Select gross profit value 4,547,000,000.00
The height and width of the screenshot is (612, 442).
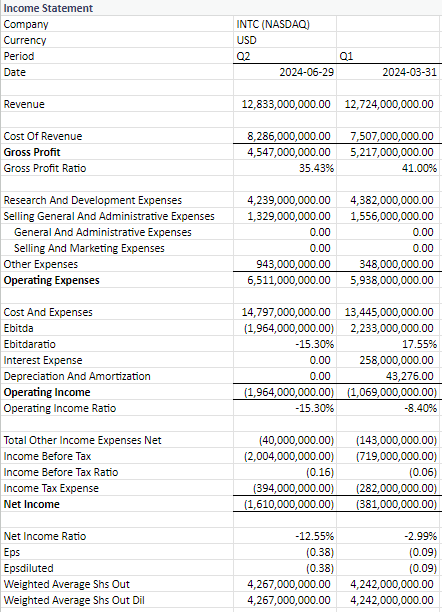click(289, 152)
